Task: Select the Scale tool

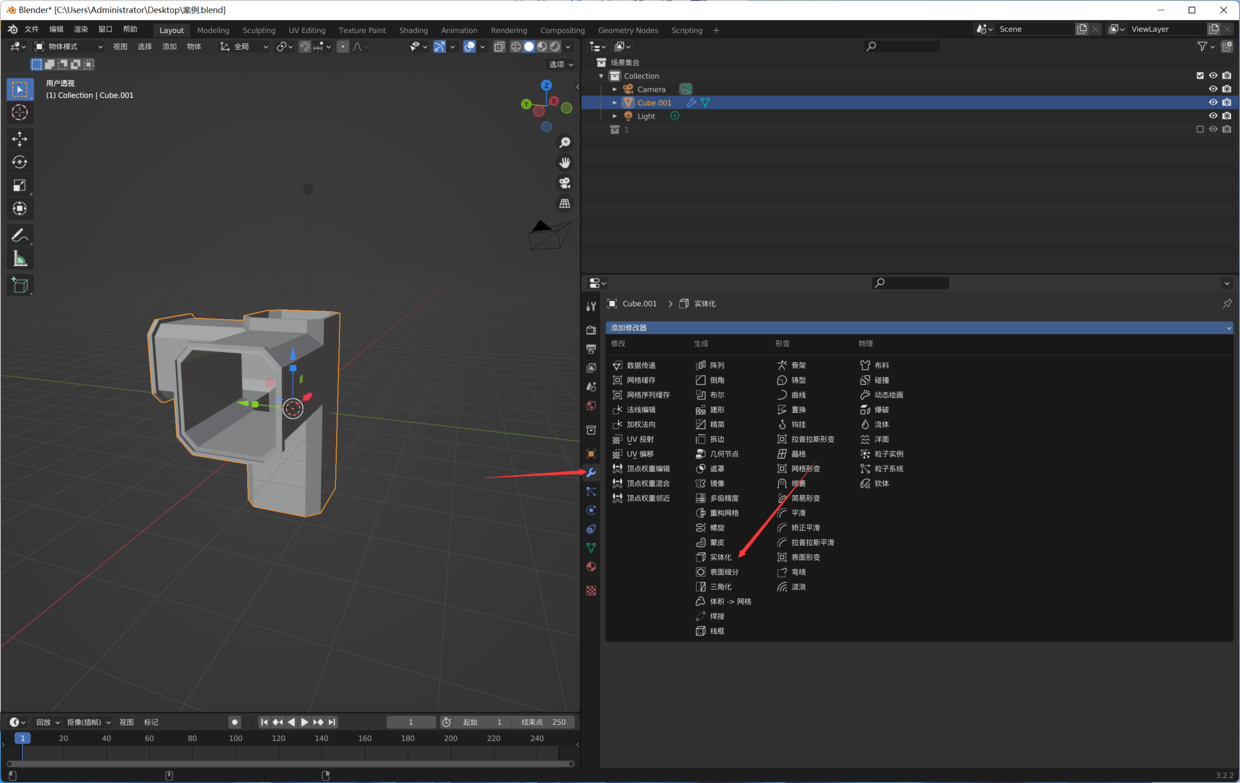Action: [x=19, y=185]
